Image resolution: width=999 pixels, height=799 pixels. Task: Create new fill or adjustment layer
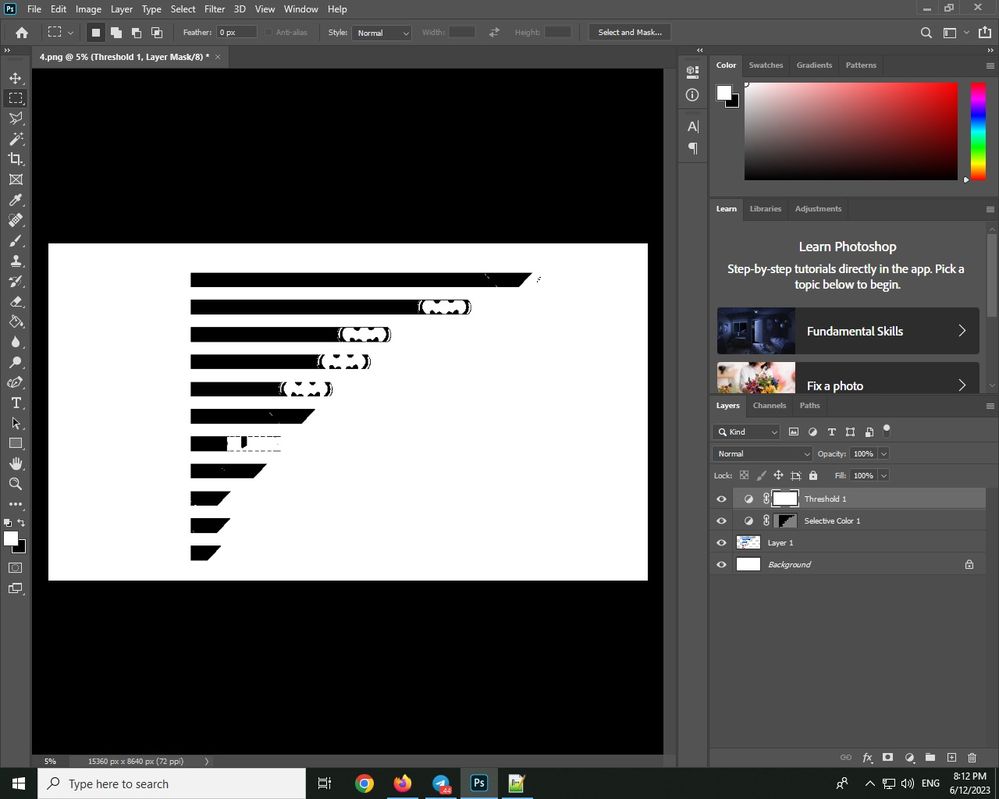(909, 758)
